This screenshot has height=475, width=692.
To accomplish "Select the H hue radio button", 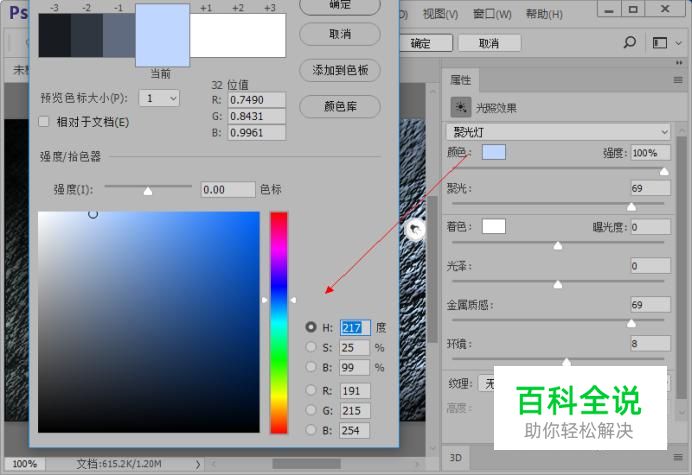I will point(311,327).
